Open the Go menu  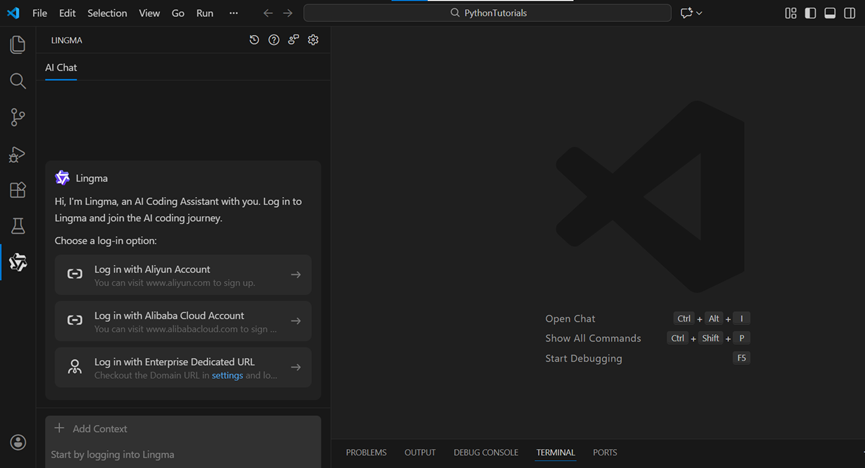[178, 13]
